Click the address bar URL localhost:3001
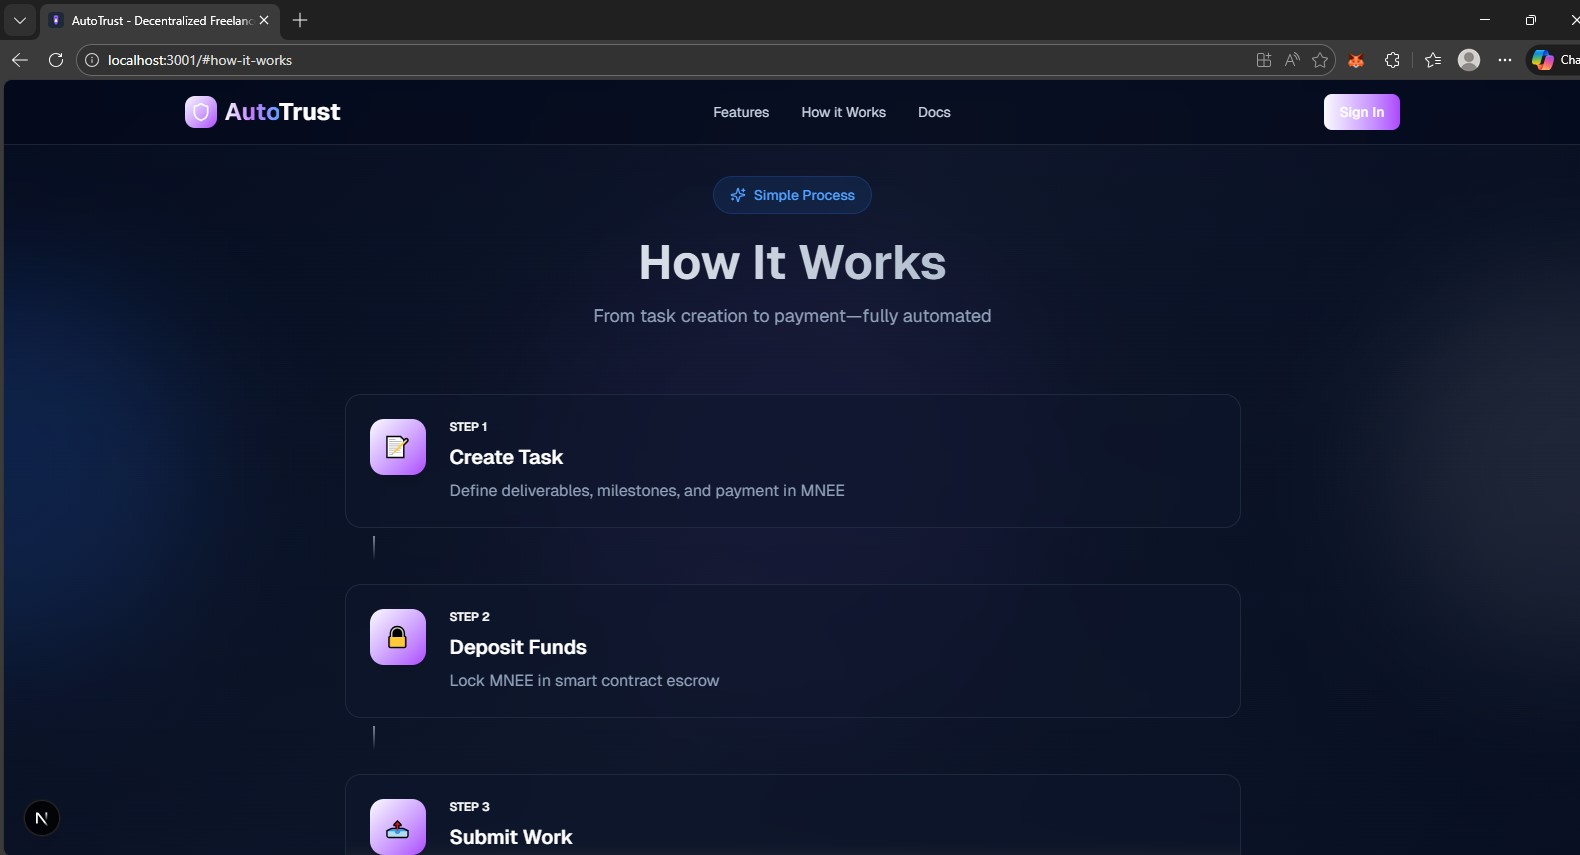Image resolution: width=1580 pixels, height=855 pixels. [200, 60]
